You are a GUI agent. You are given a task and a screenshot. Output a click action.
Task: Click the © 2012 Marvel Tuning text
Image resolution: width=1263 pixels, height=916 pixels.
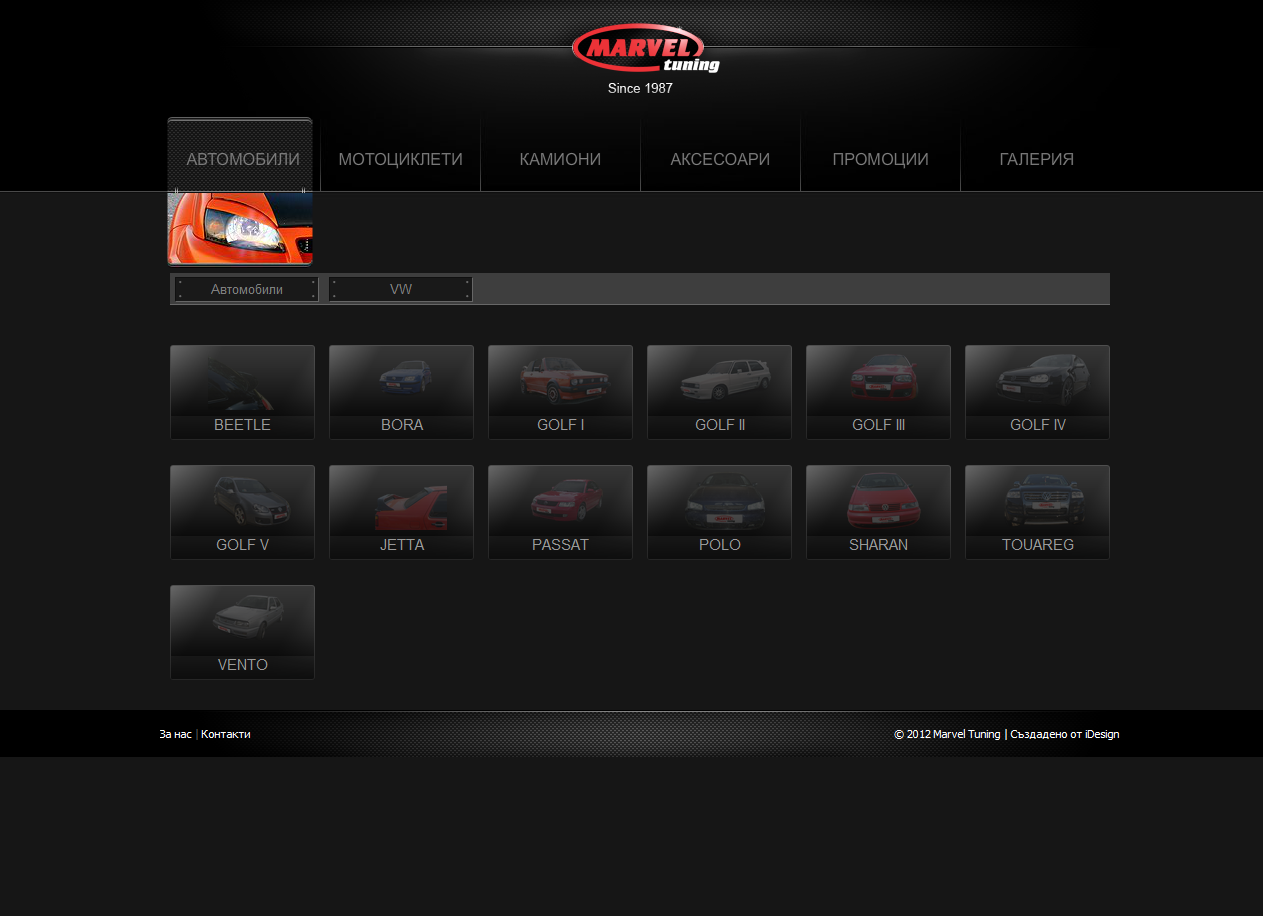(x=947, y=734)
